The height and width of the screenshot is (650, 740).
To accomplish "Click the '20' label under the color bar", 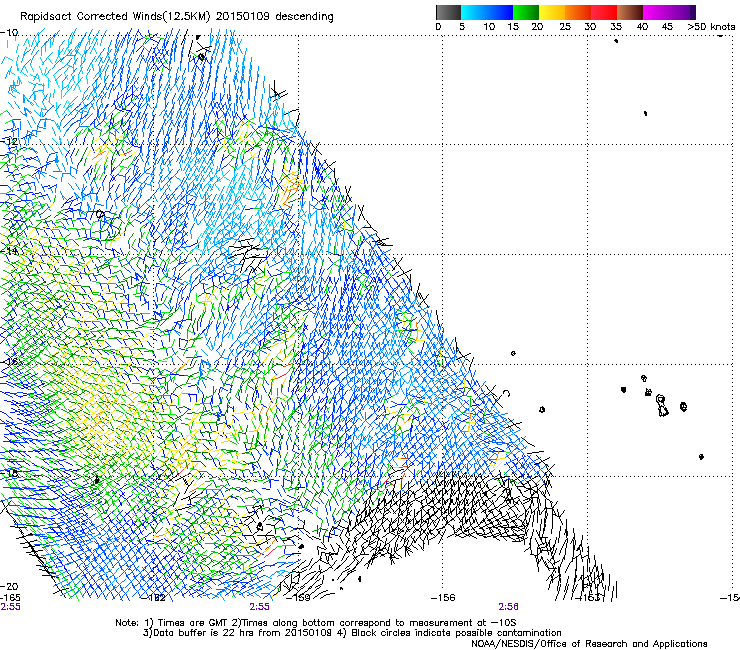I will pyautogui.click(x=537, y=27).
